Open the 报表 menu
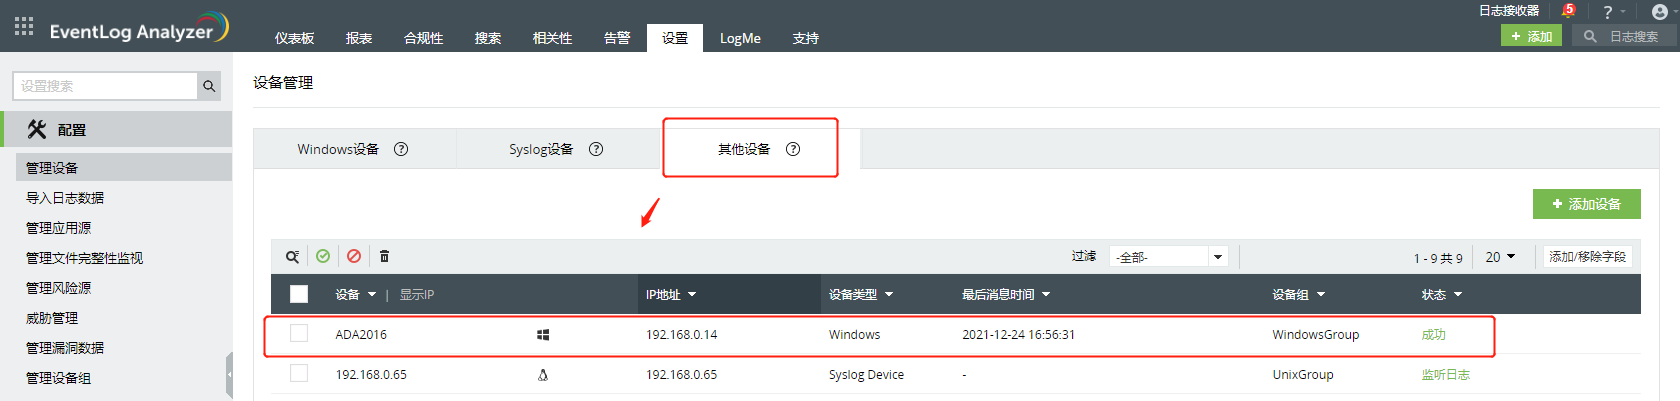Screen dimensions: 1680x401 pyautogui.click(x=359, y=38)
